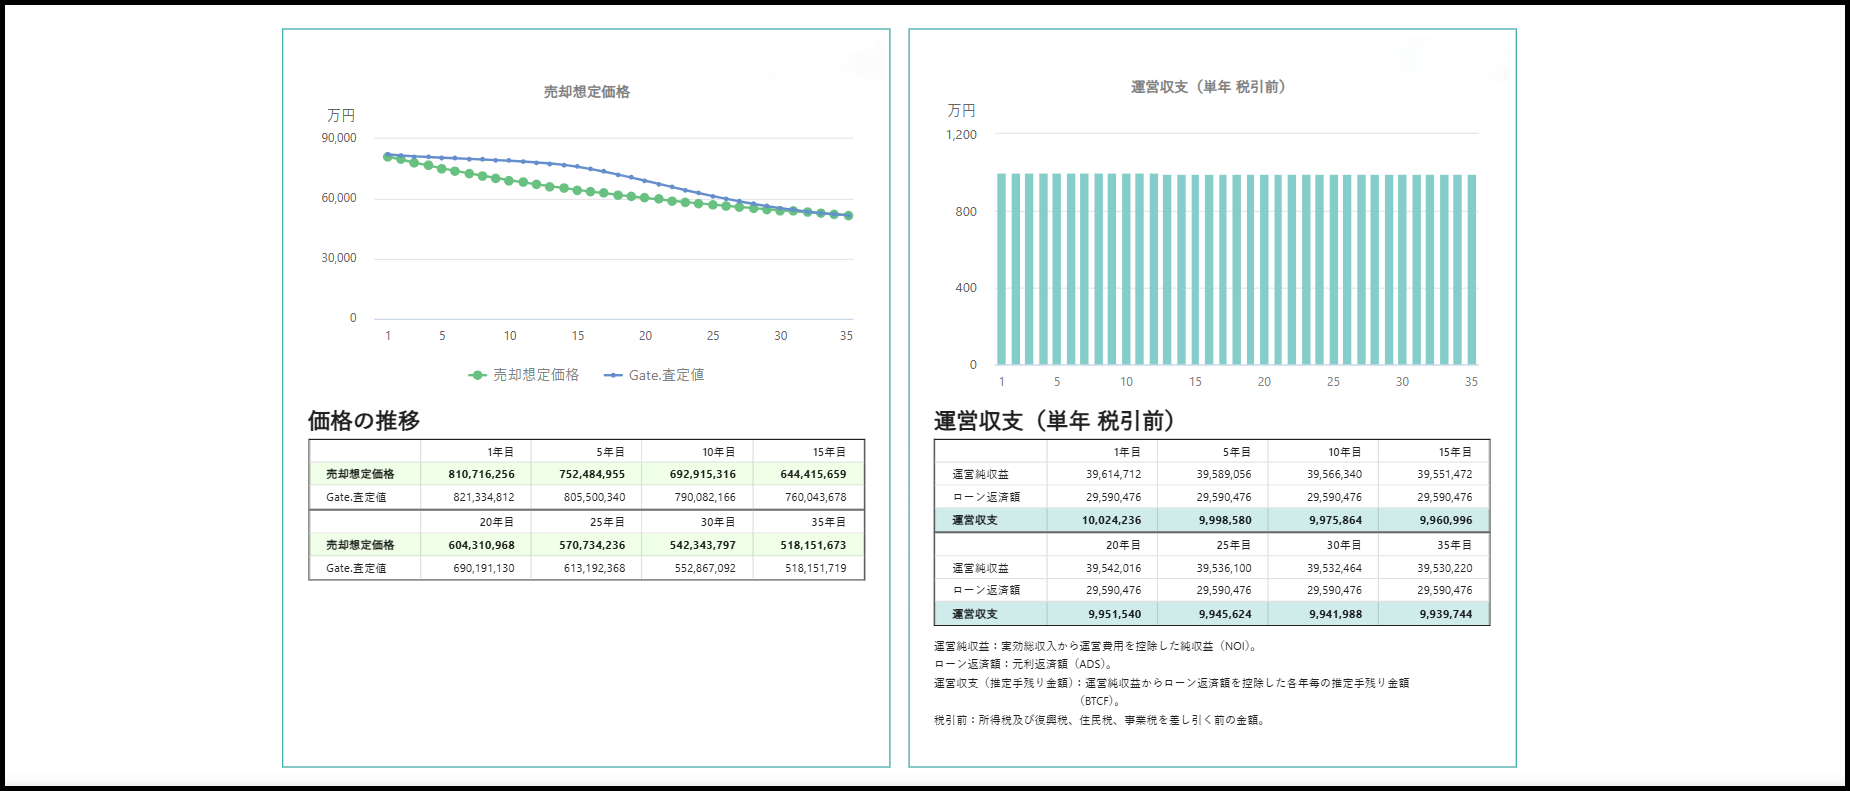Click the first bar in the 運営収支 bar chart
1850x791 pixels.
coord(1002,270)
